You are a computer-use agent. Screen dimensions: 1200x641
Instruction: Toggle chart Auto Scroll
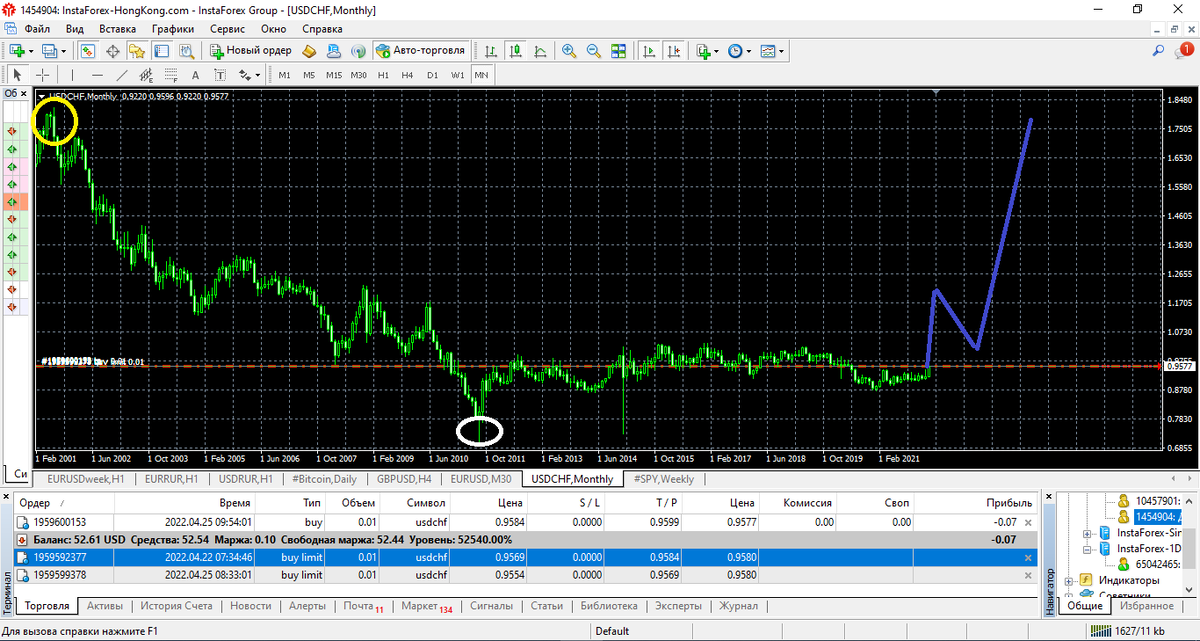pos(649,50)
